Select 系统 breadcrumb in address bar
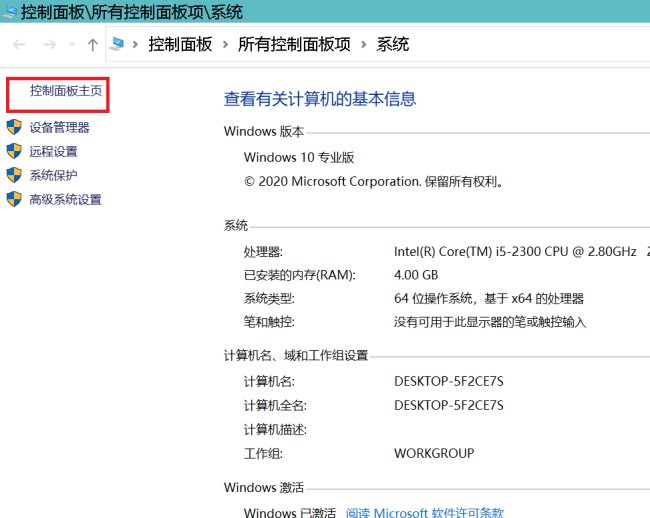650x518 pixels. (x=393, y=44)
